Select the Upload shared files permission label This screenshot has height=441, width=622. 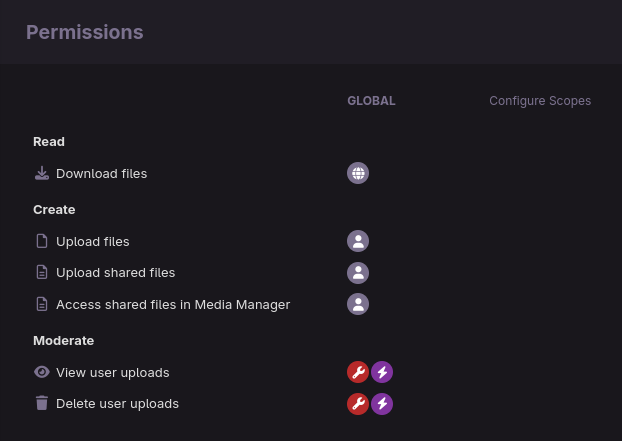115,273
